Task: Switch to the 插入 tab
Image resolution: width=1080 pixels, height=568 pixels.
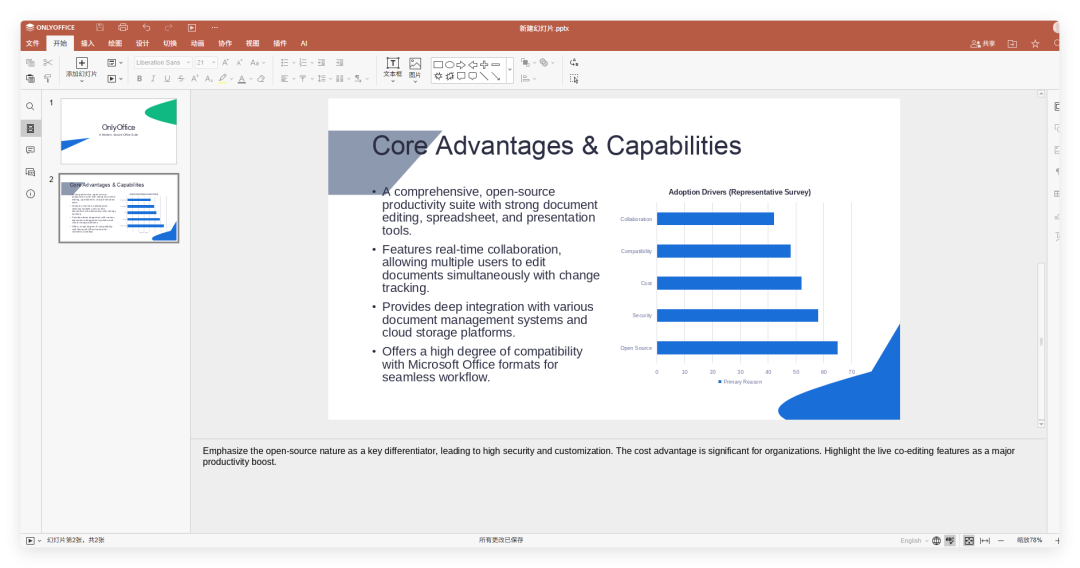Action: point(87,43)
